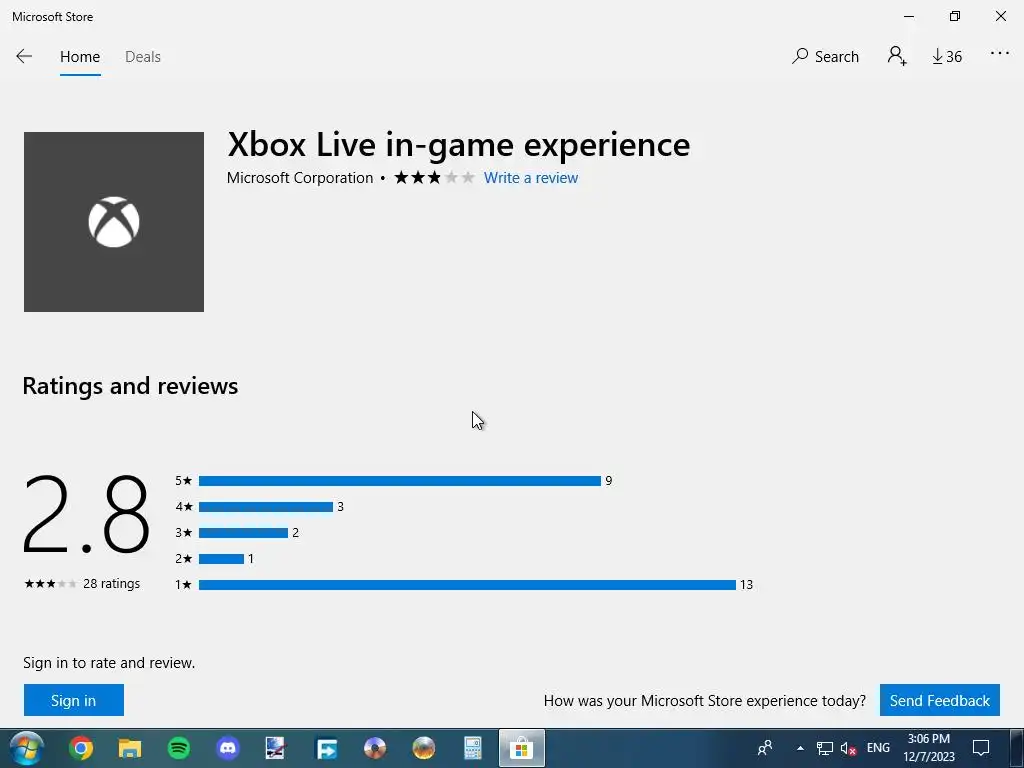Open the round globe icon in the taskbar
Image resolution: width=1024 pixels, height=768 pixels.
coord(424,748)
